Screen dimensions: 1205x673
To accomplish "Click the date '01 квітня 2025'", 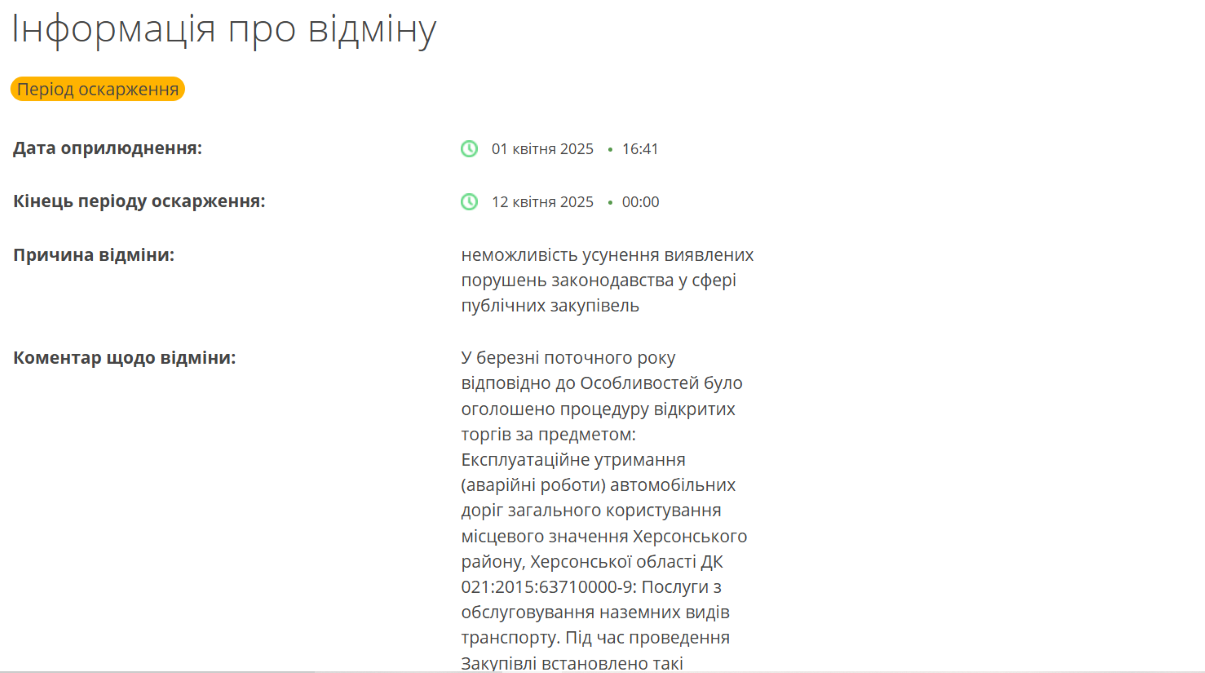I will pyautogui.click(x=542, y=149).
